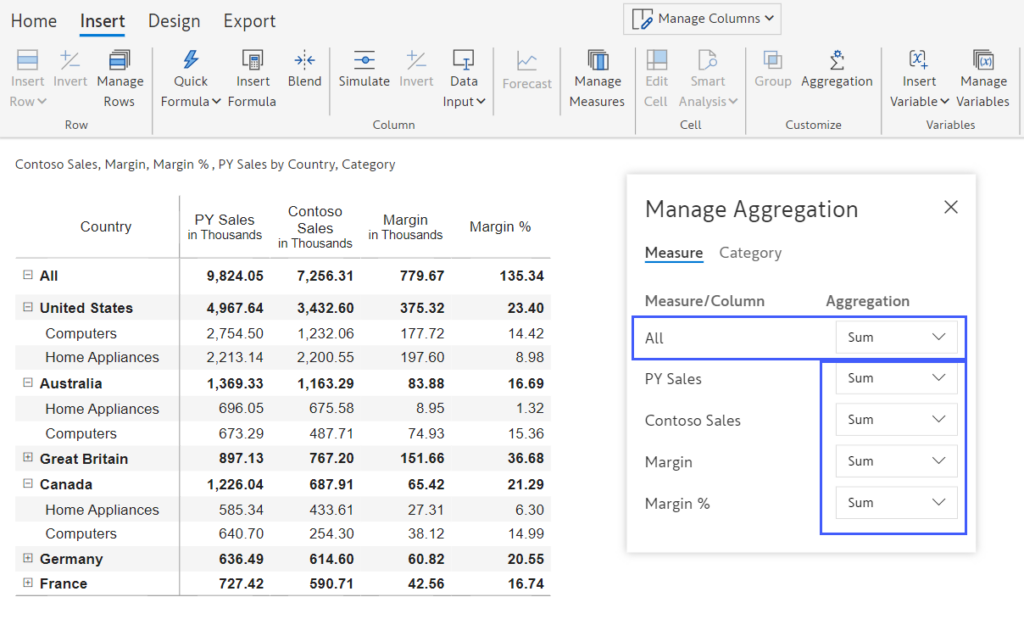Click the Invert column icon
This screenshot has height=625, width=1024.
point(416,60)
